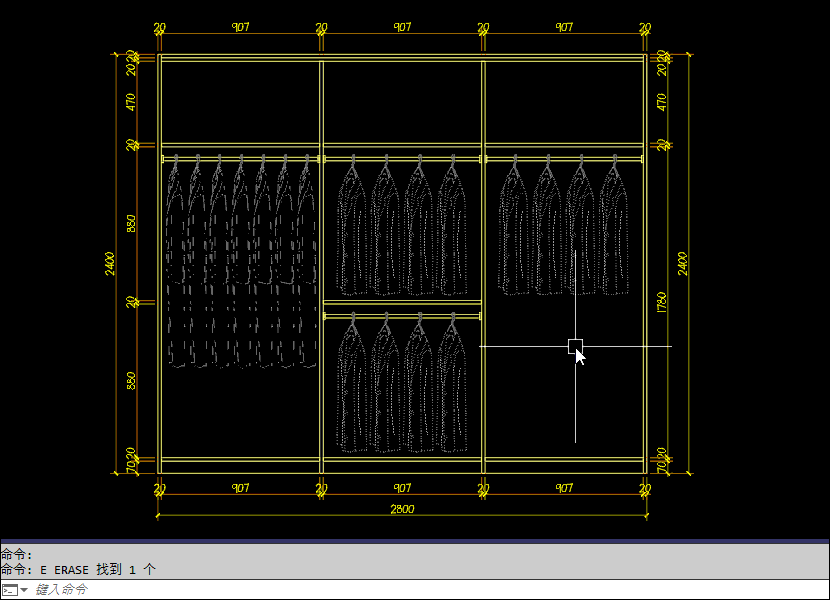Select the 470 dimension on the right side

(661, 101)
